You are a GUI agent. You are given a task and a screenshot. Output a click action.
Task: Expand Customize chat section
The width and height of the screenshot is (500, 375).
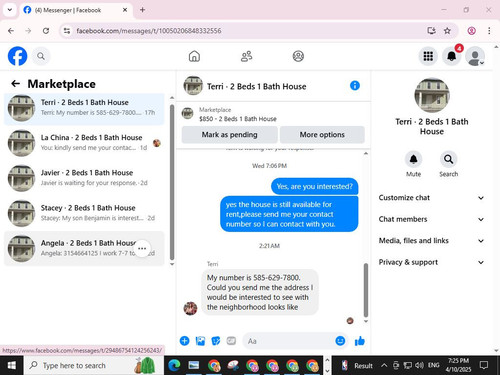(431, 198)
